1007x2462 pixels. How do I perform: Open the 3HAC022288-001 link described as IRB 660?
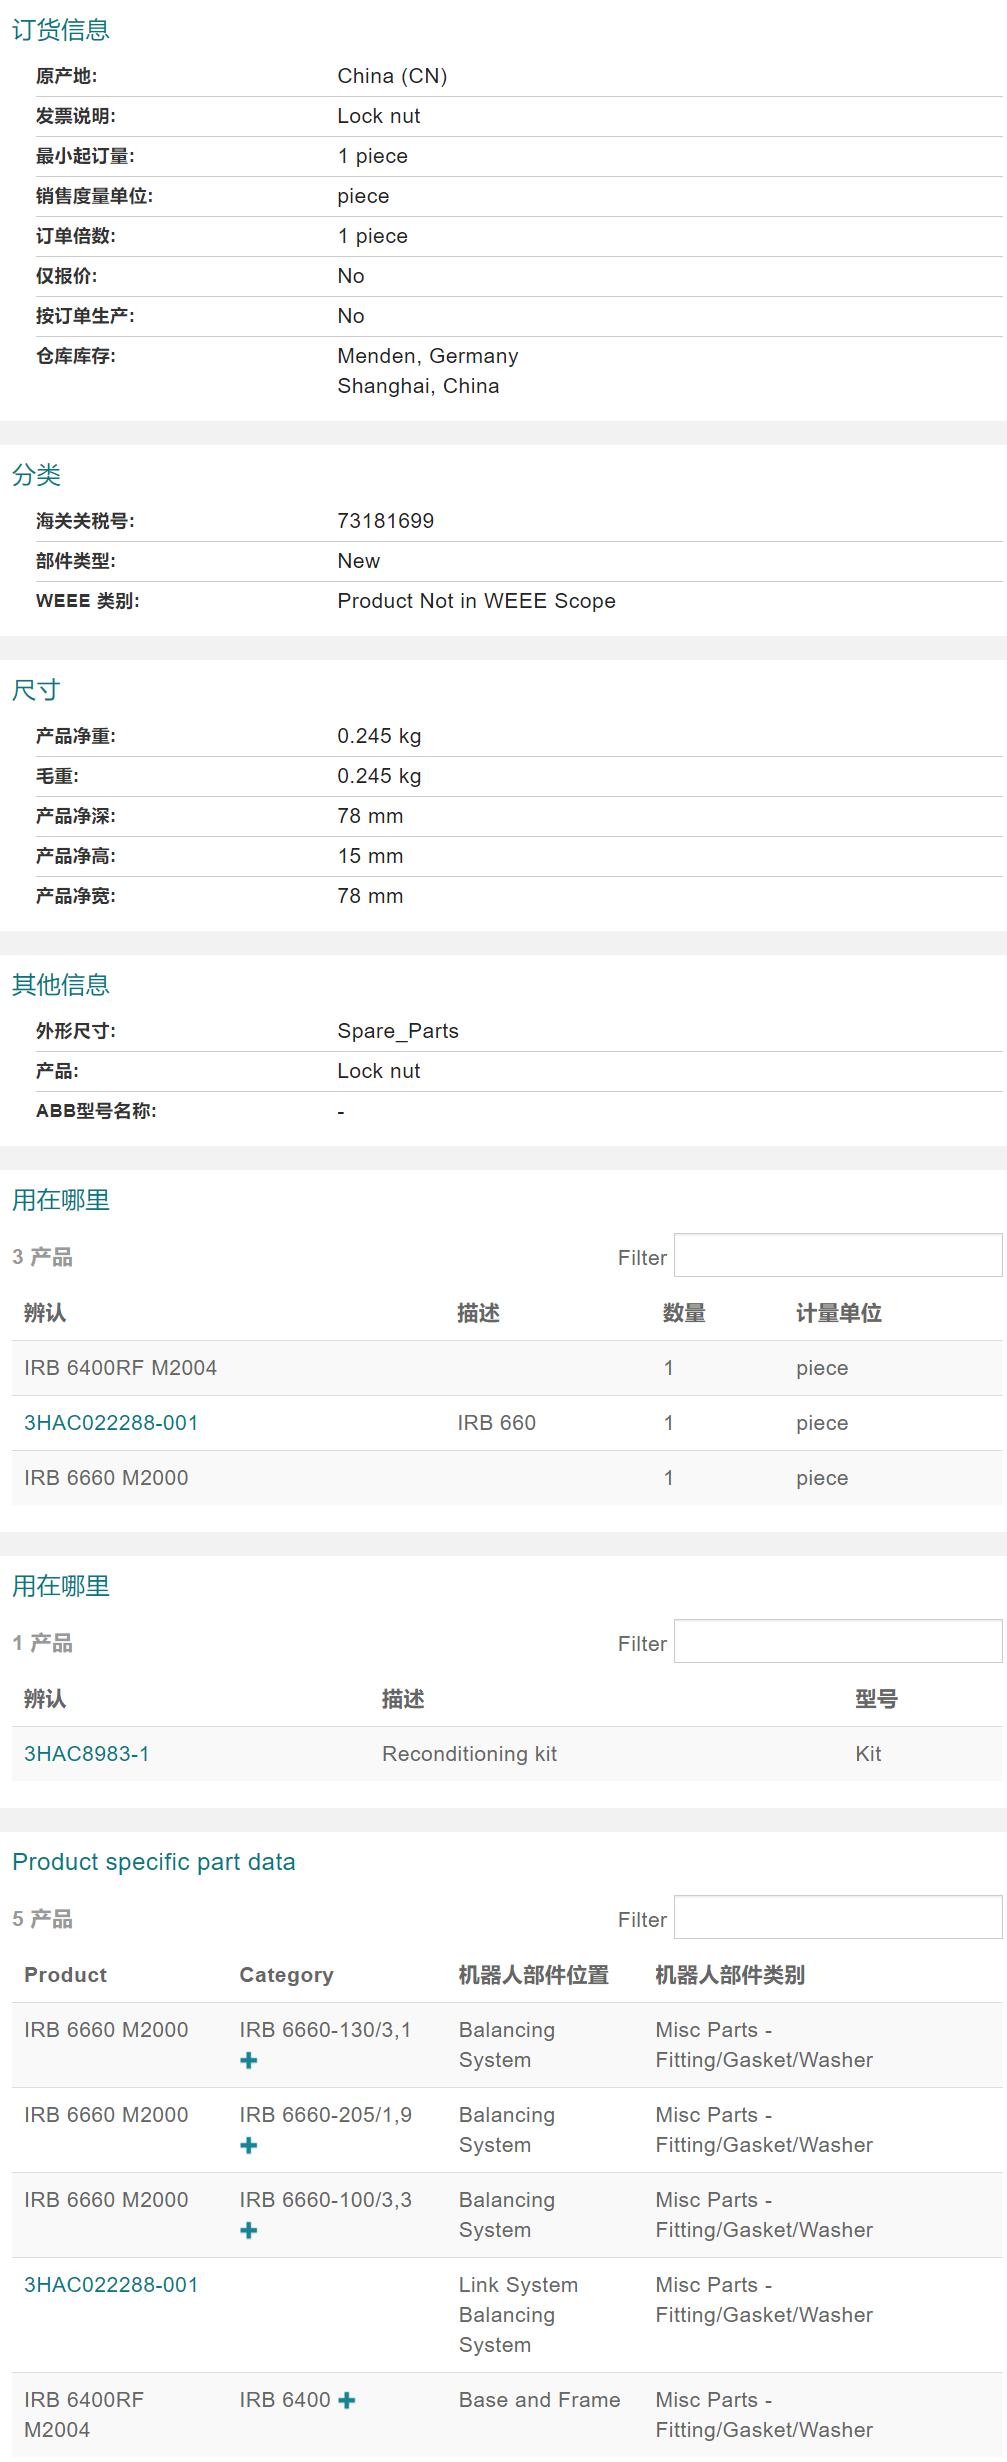pos(111,1423)
